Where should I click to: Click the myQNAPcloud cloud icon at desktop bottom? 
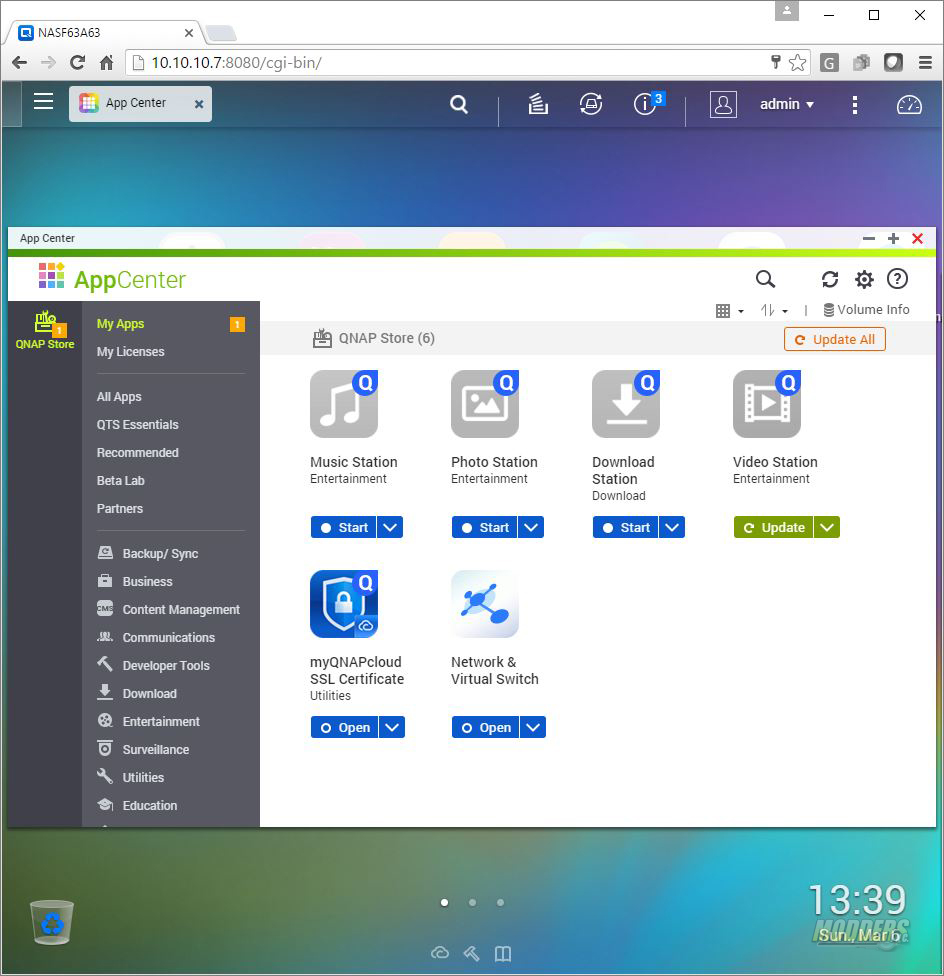click(x=440, y=953)
